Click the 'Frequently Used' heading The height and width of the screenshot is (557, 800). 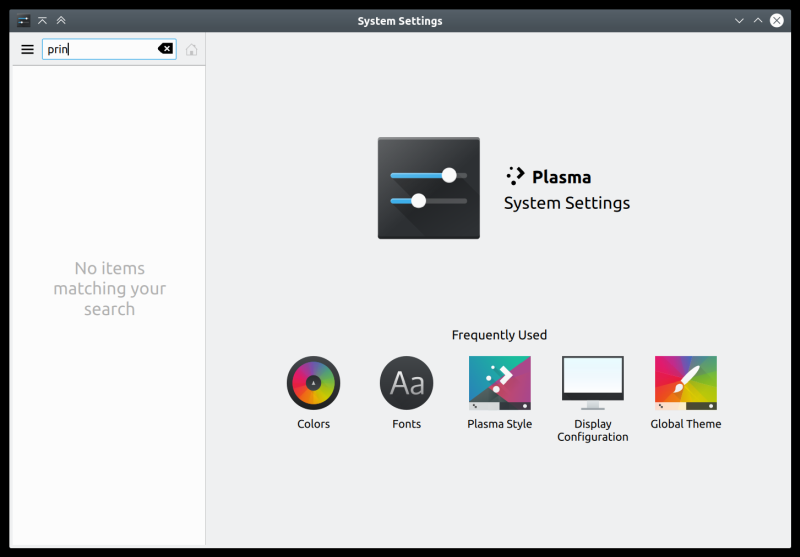click(x=499, y=335)
